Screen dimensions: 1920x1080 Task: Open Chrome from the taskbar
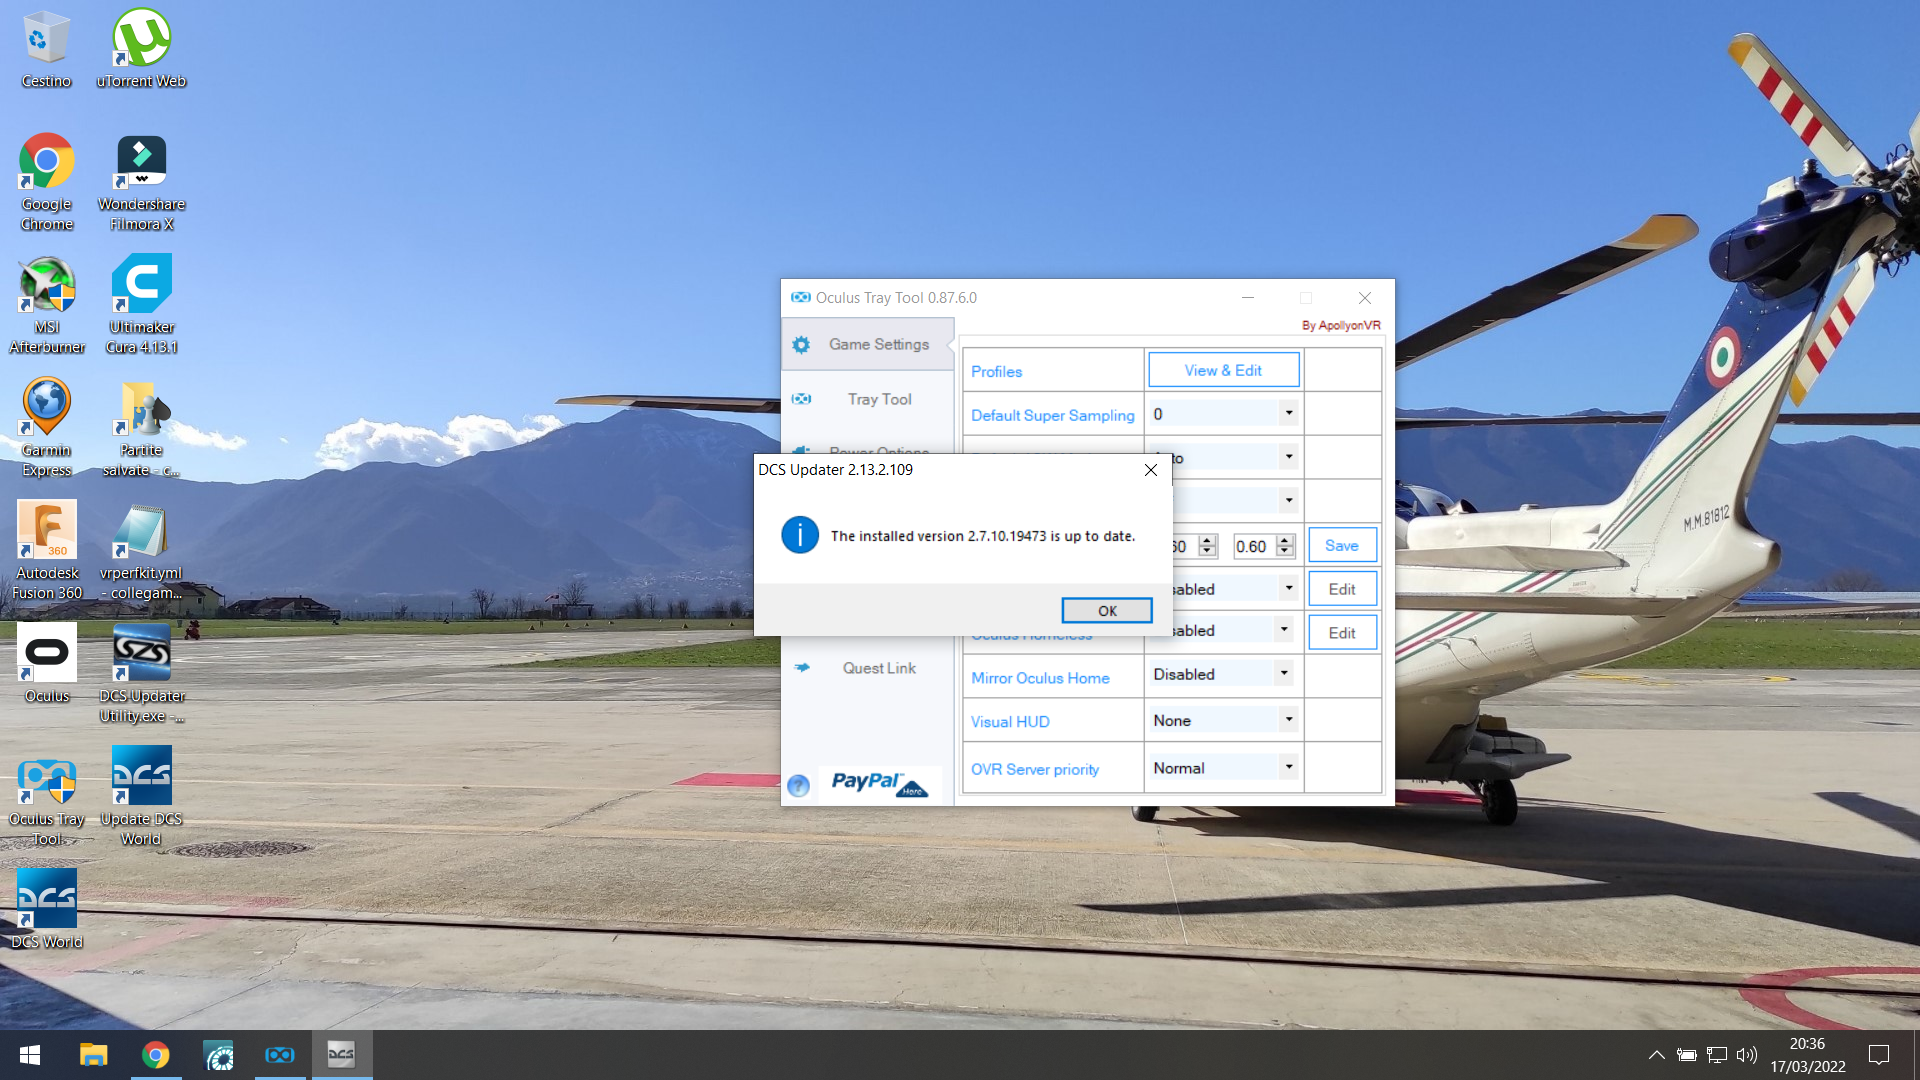click(x=155, y=1055)
